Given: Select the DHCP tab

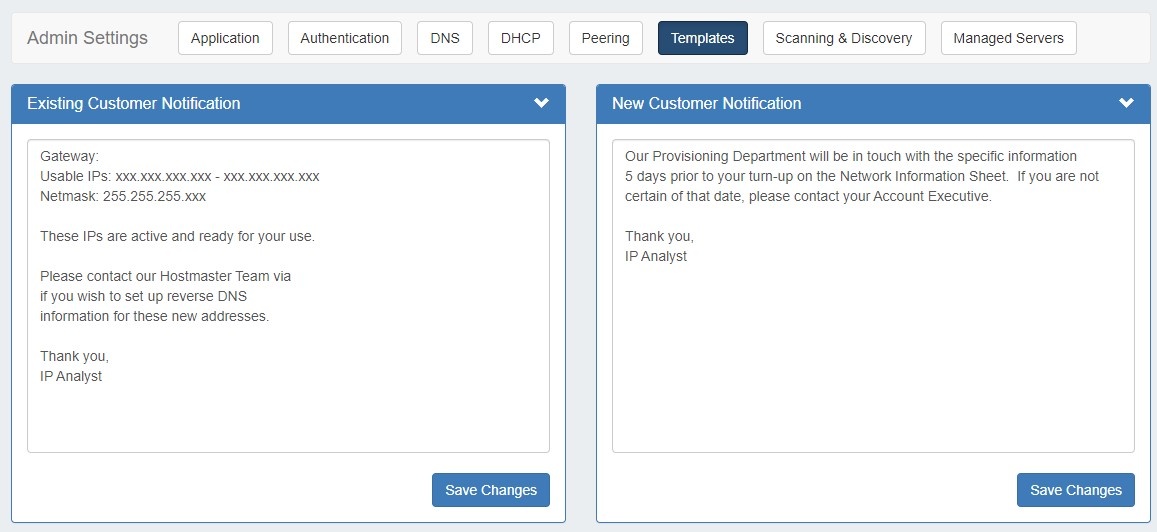Looking at the screenshot, I should (520, 38).
